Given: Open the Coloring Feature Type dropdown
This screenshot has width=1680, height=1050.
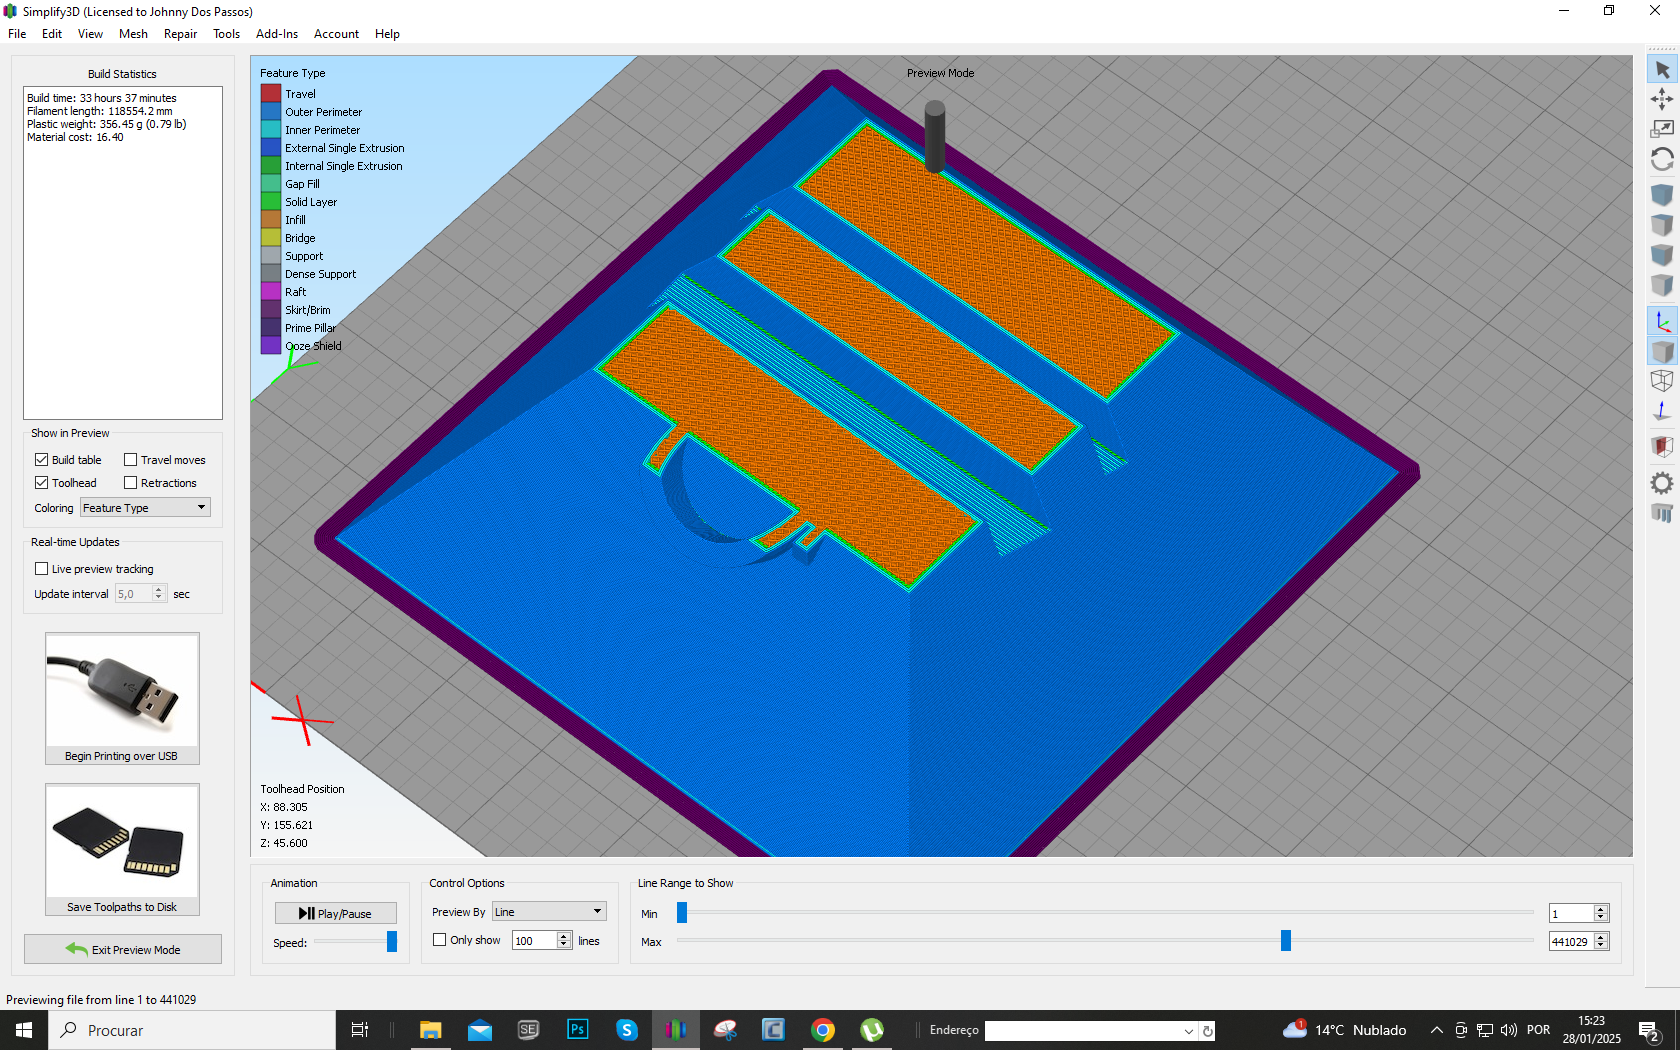Looking at the screenshot, I should 145,508.
